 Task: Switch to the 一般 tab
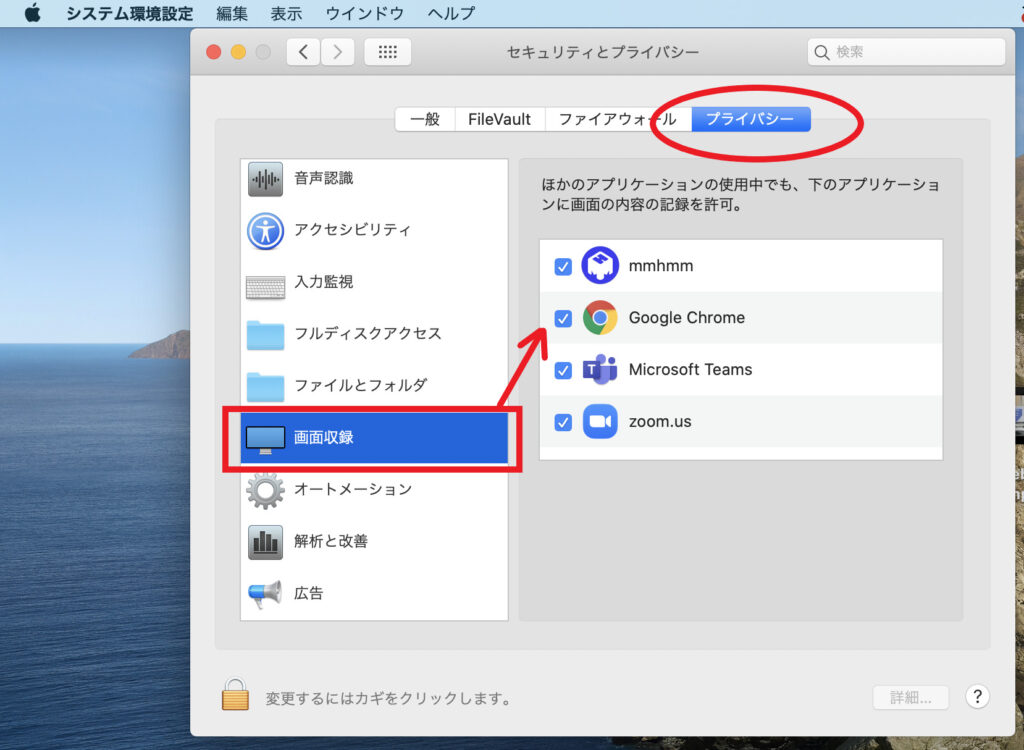[x=425, y=119]
